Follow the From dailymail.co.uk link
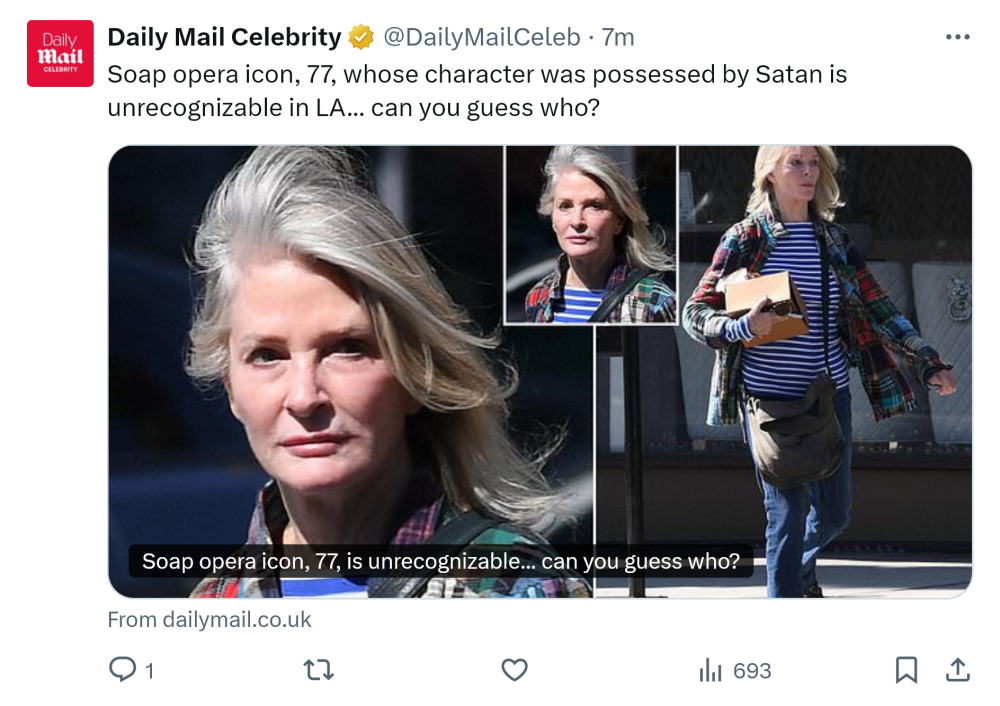This screenshot has width=1000, height=706. point(209,620)
